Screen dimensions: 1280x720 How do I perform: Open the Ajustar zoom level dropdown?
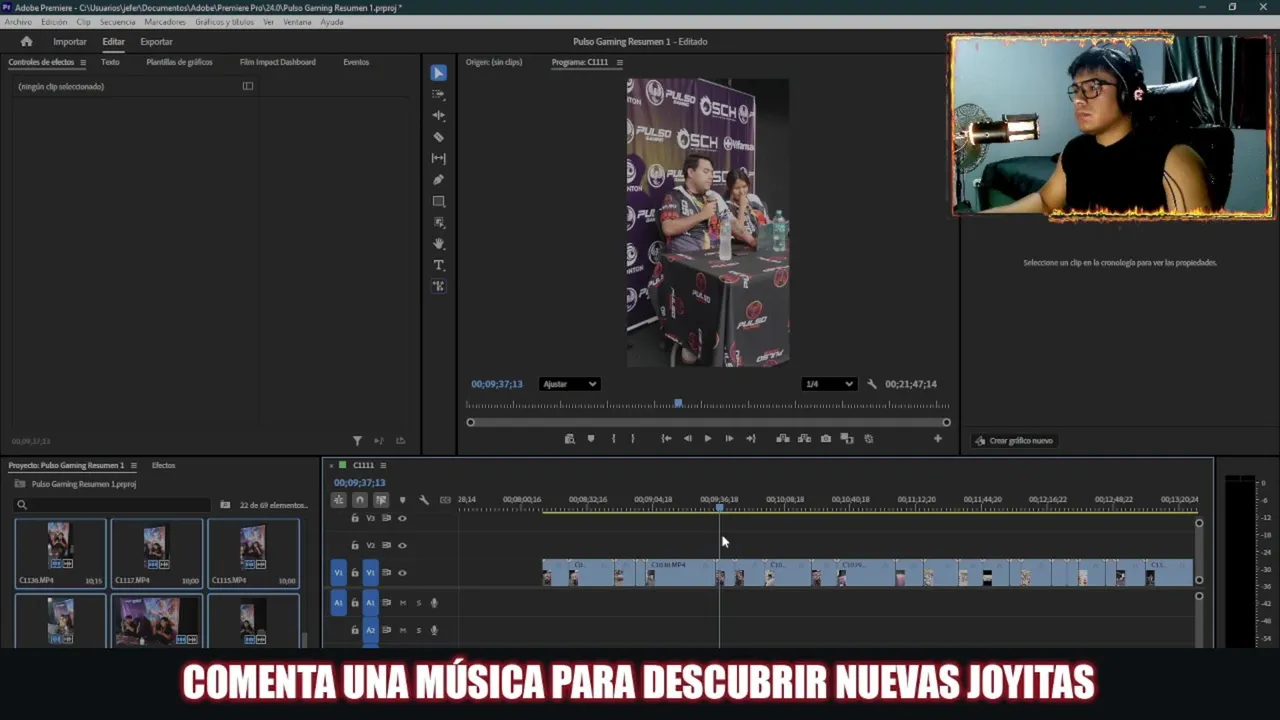click(x=569, y=384)
